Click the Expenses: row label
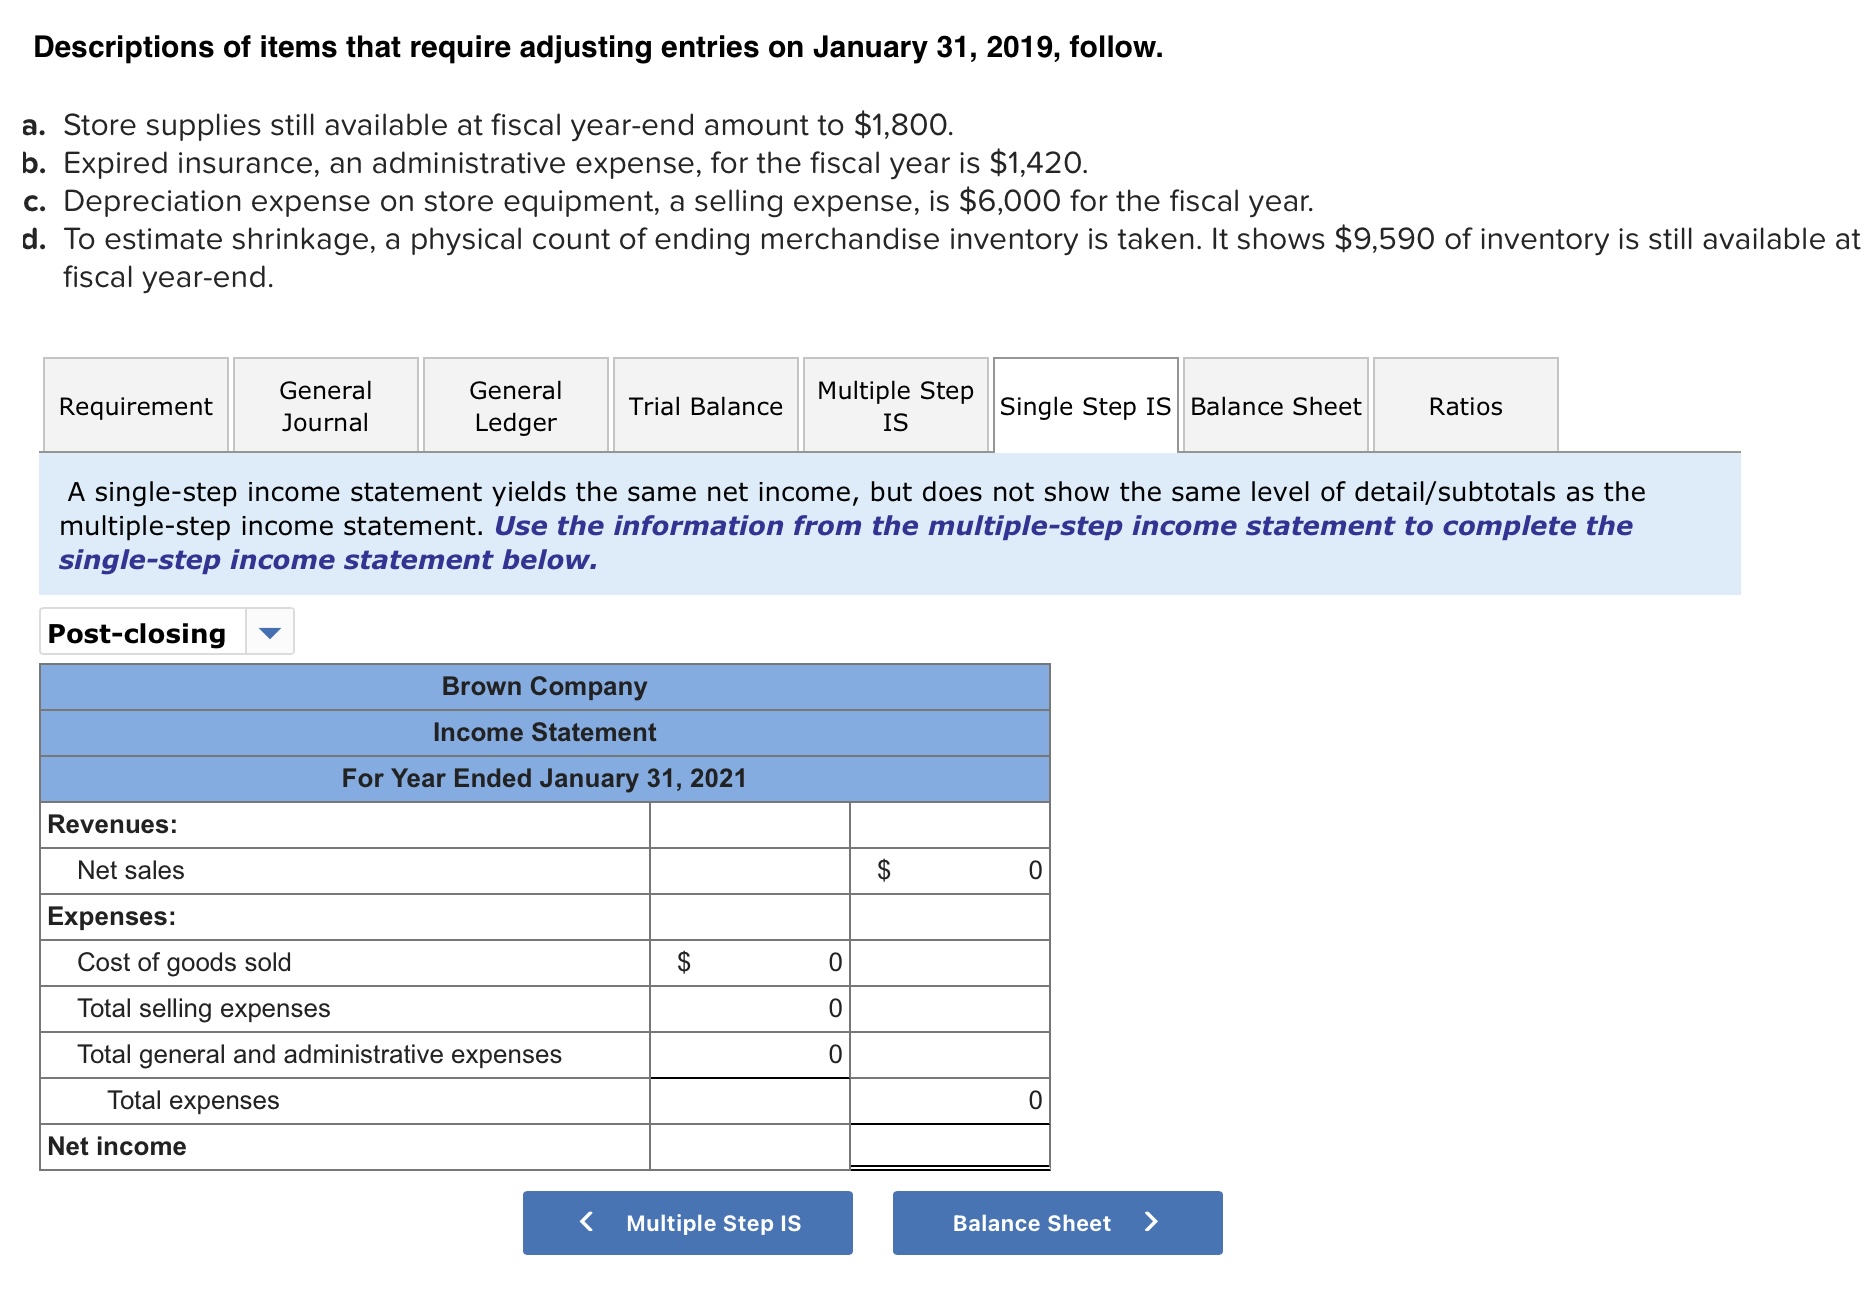Viewport: 1872px width, 1297px height. coord(112,917)
